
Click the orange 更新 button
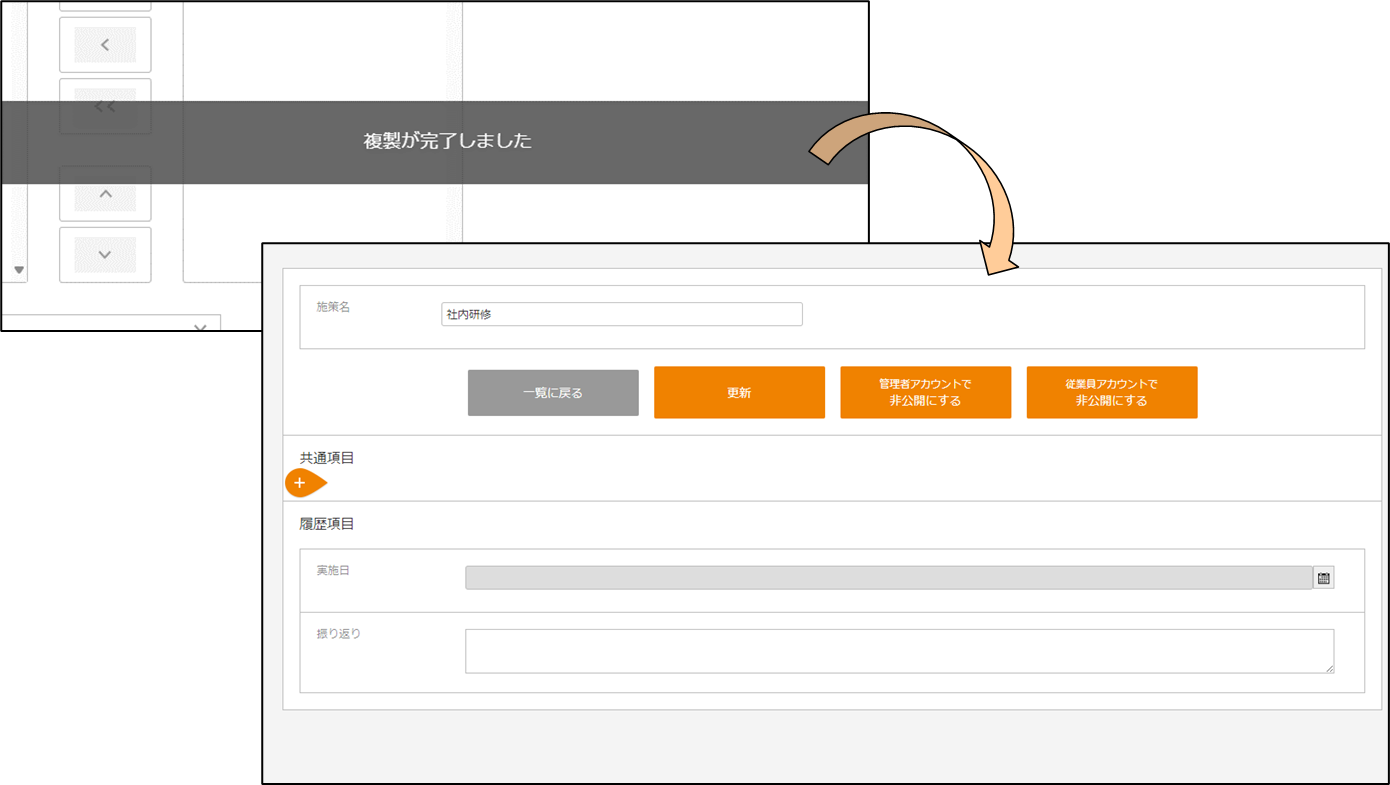click(739, 393)
